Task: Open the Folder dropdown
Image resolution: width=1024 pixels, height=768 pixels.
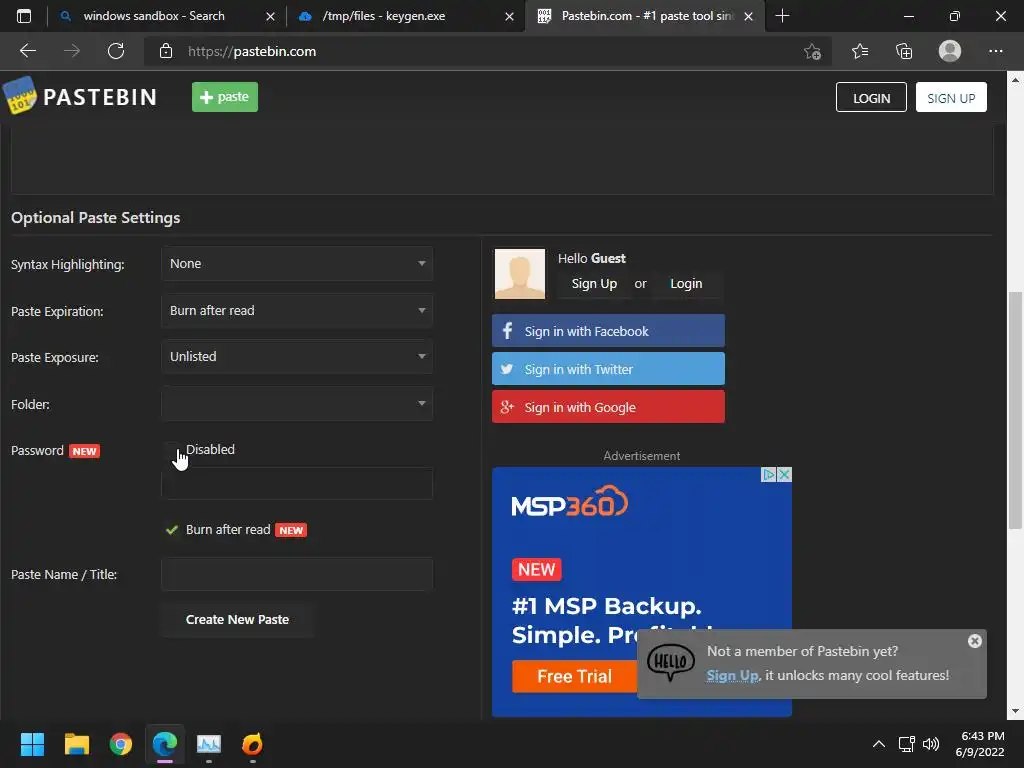Action: [297, 404]
